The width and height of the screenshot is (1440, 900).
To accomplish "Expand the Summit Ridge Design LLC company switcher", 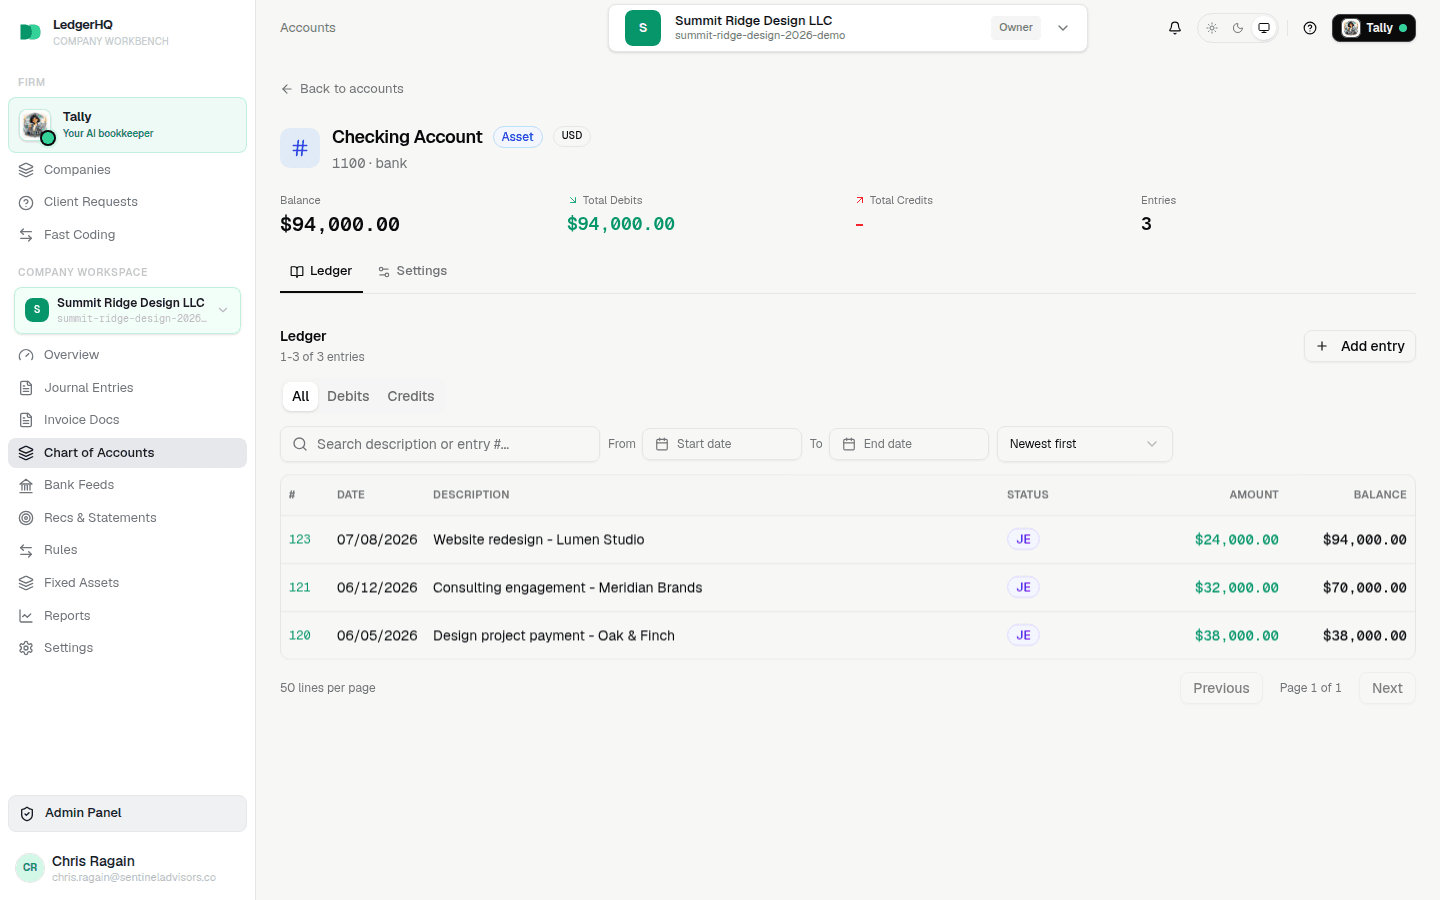I will tap(848, 28).
